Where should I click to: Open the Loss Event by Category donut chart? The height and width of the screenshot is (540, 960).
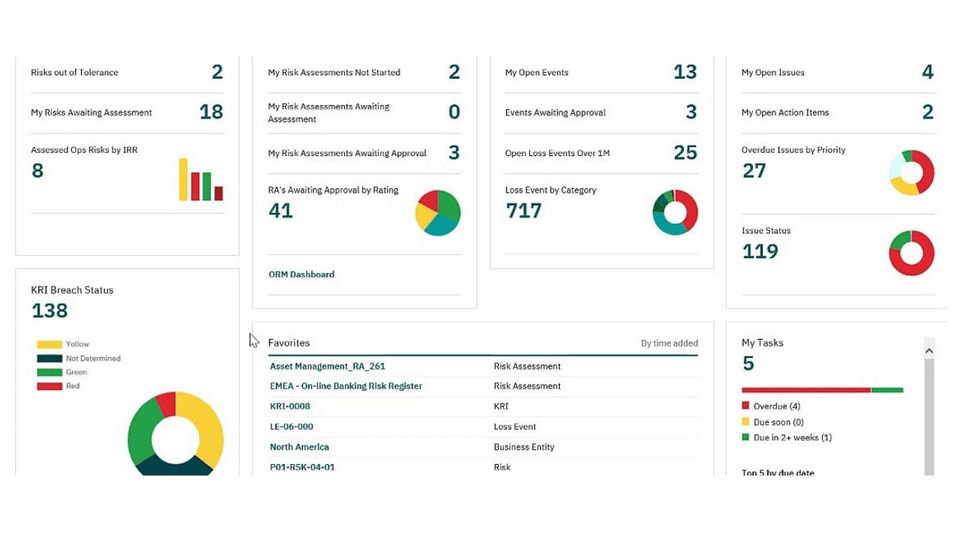coord(675,212)
